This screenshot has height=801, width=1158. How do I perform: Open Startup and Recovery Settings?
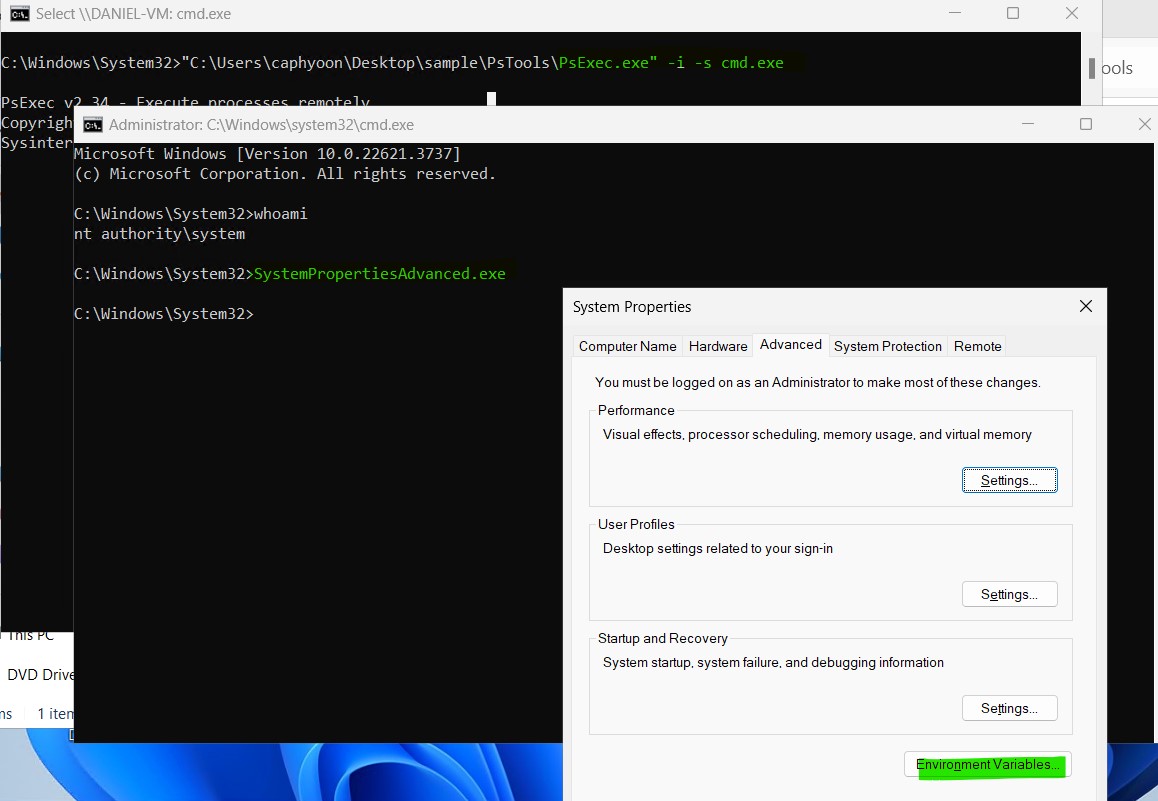click(x=1009, y=708)
